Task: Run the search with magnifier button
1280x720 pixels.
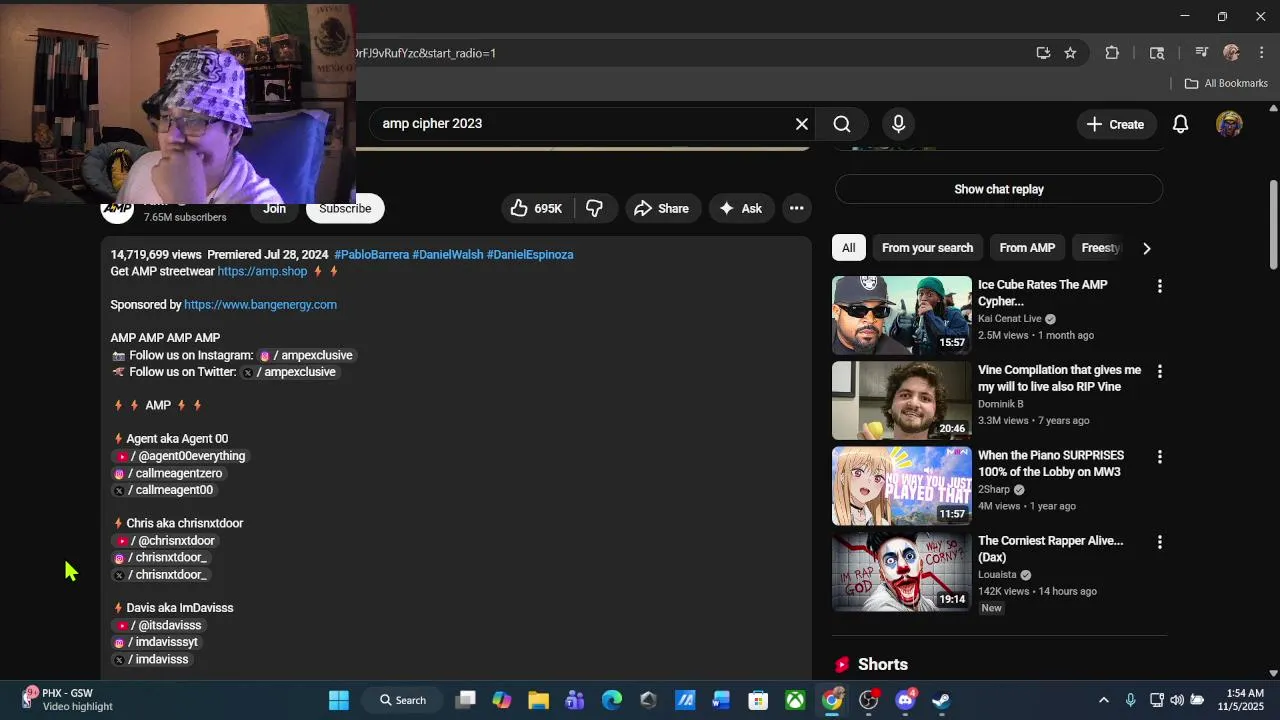Action: (842, 124)
